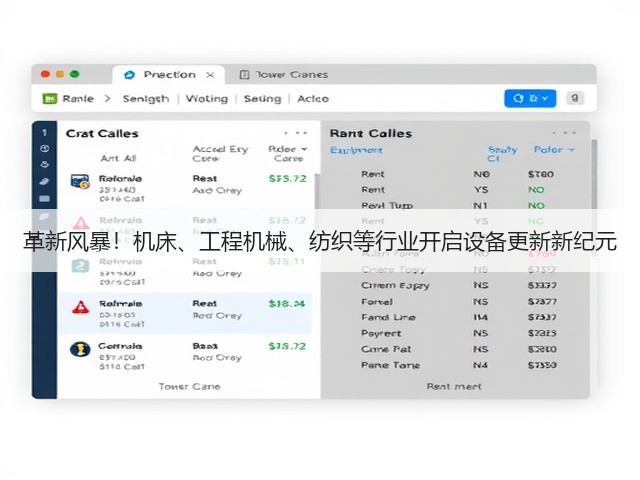
Task: Open the Rdee Carne column dropdown
Action: pyautogui.click(x=288, y=153)
